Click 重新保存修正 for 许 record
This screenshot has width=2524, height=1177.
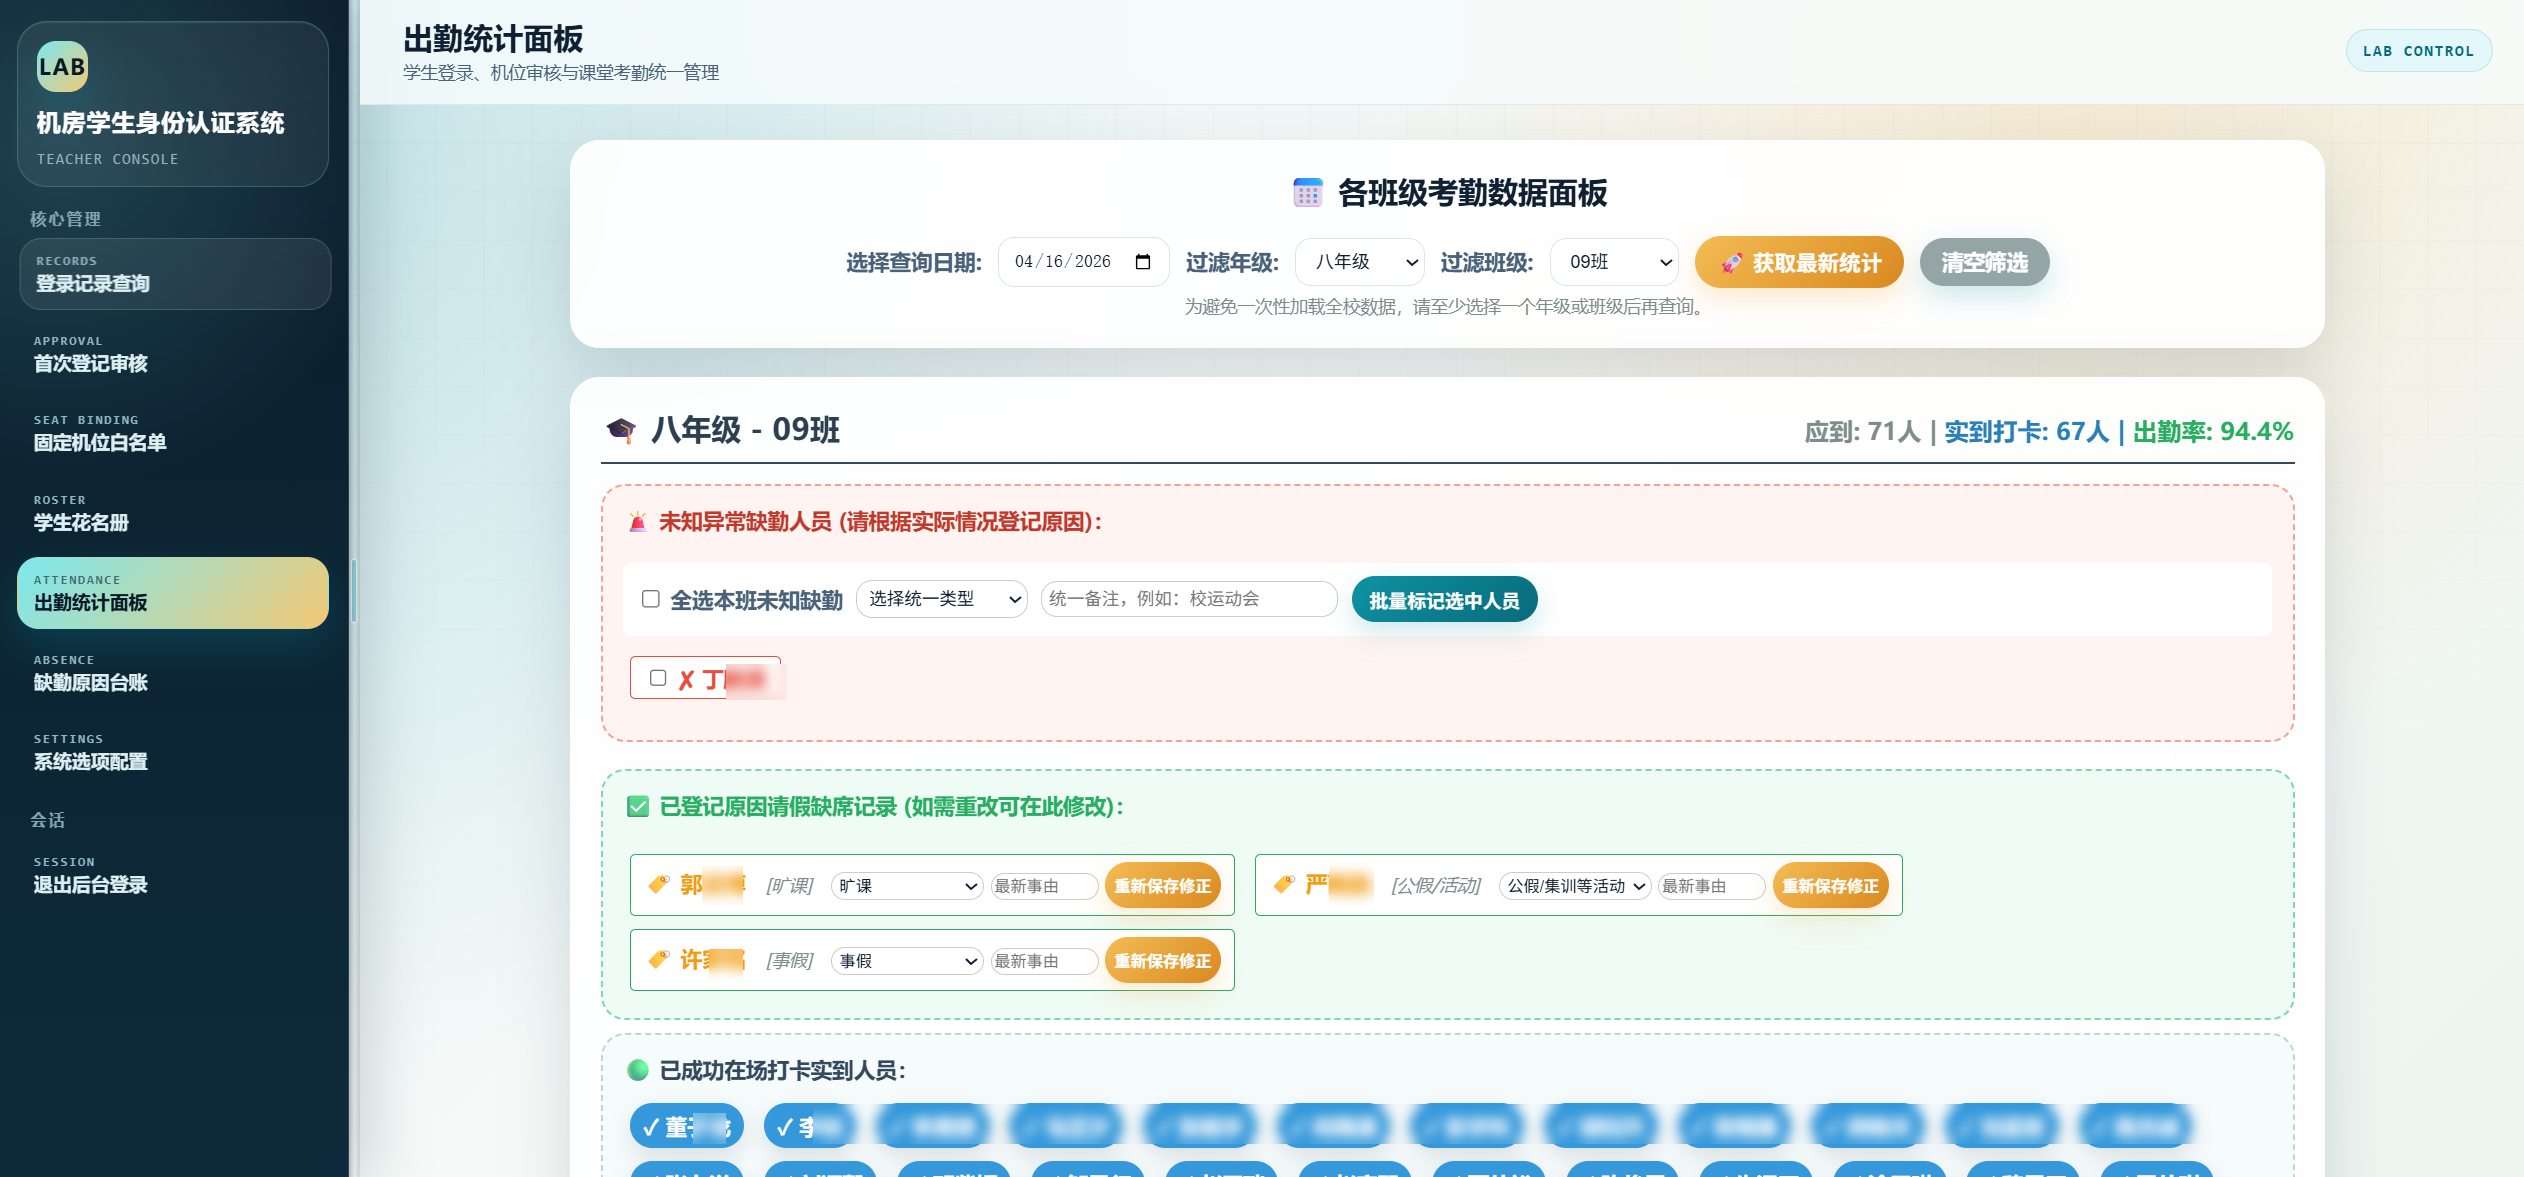(1162, 961)
